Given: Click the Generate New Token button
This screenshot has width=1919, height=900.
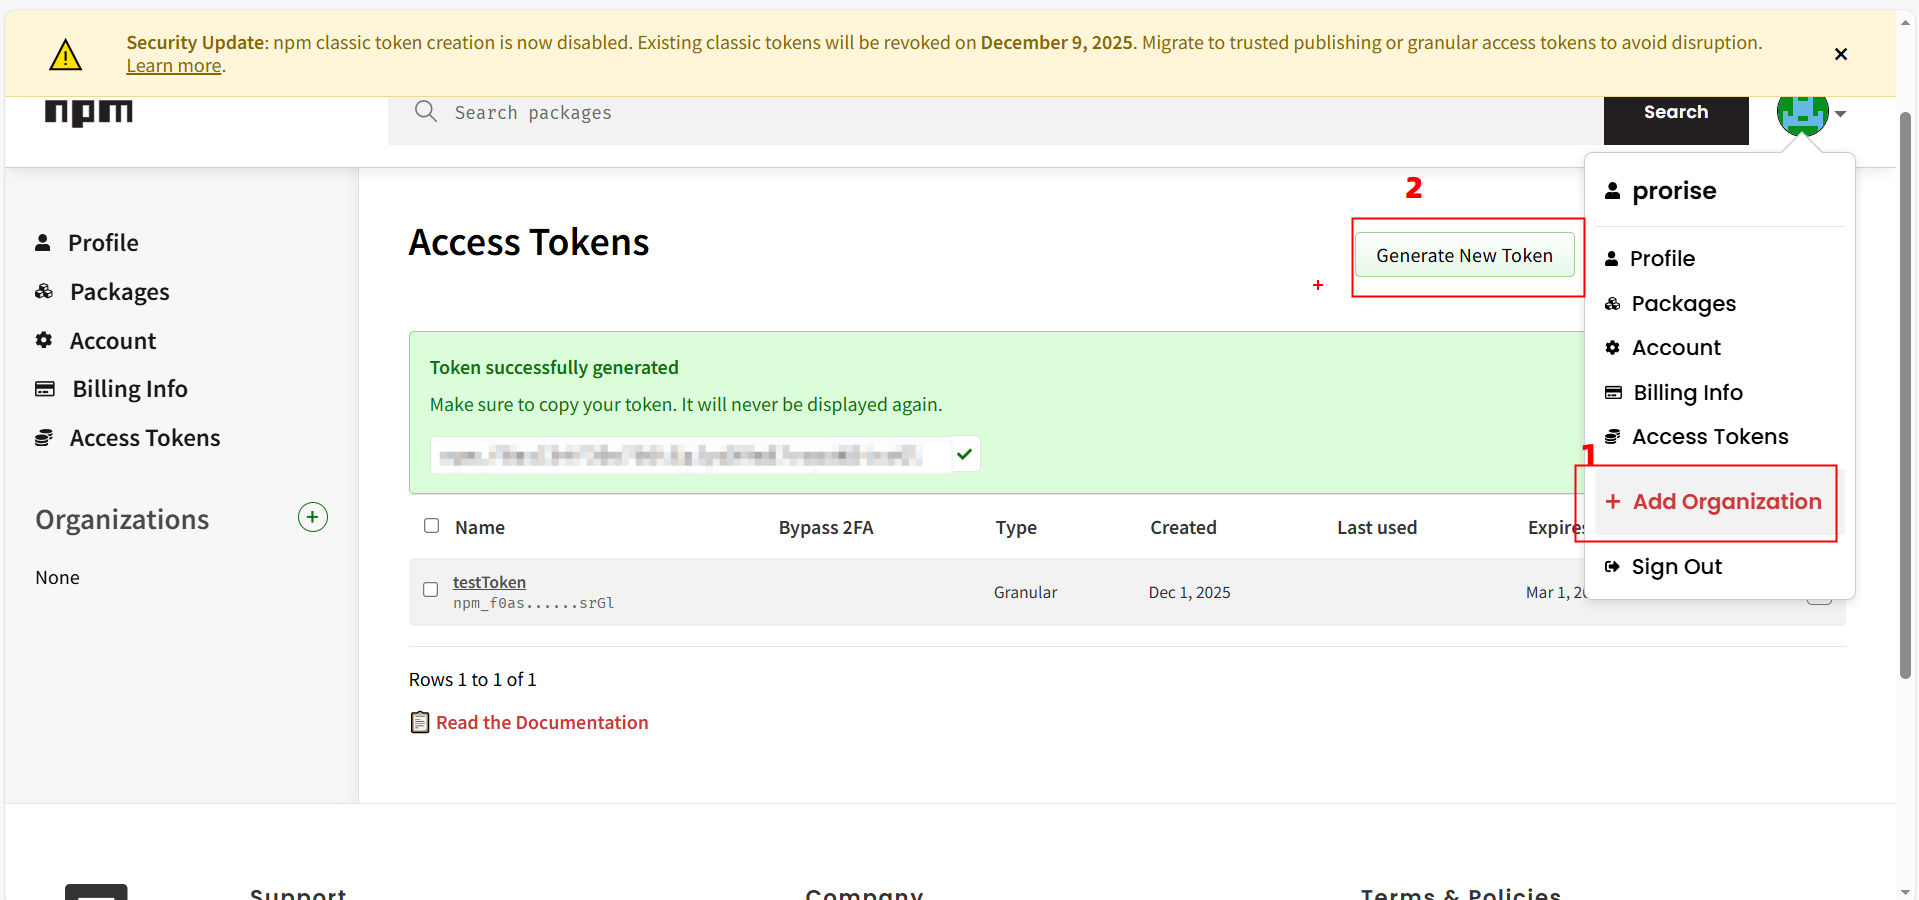Looking at the screenshot, I should tap(1464, 255).
